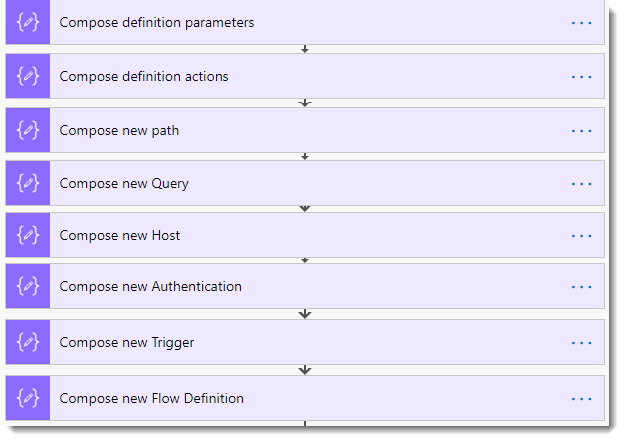Screen dimensions: 624x441
Task: Select the Compose new Trigger action icon
Action: click(x=27, y=342)
